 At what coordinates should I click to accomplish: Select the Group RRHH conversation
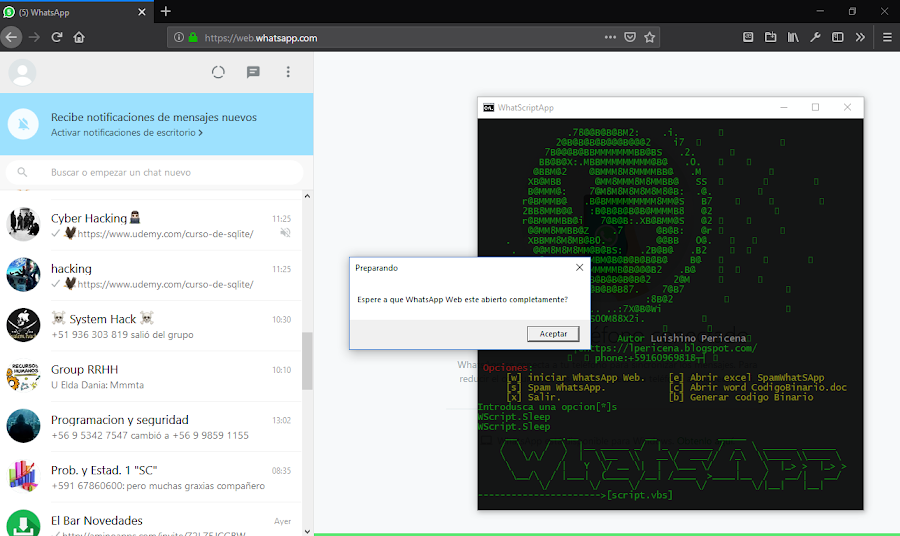[151, 376]
